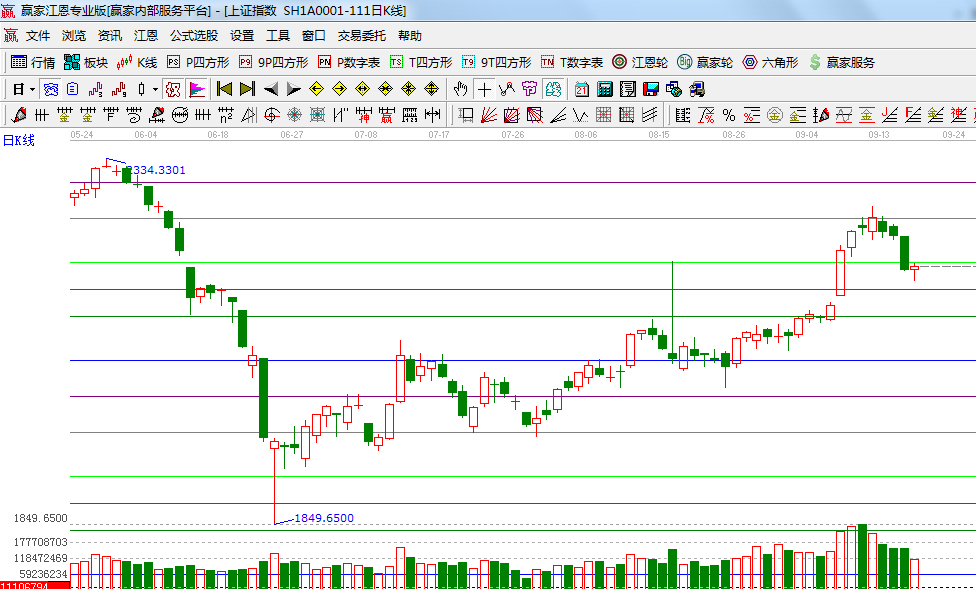Screen dimensions: 976x589
Task: Expand the 日 period dropdown arrow
Action: (x=32, y=89)
